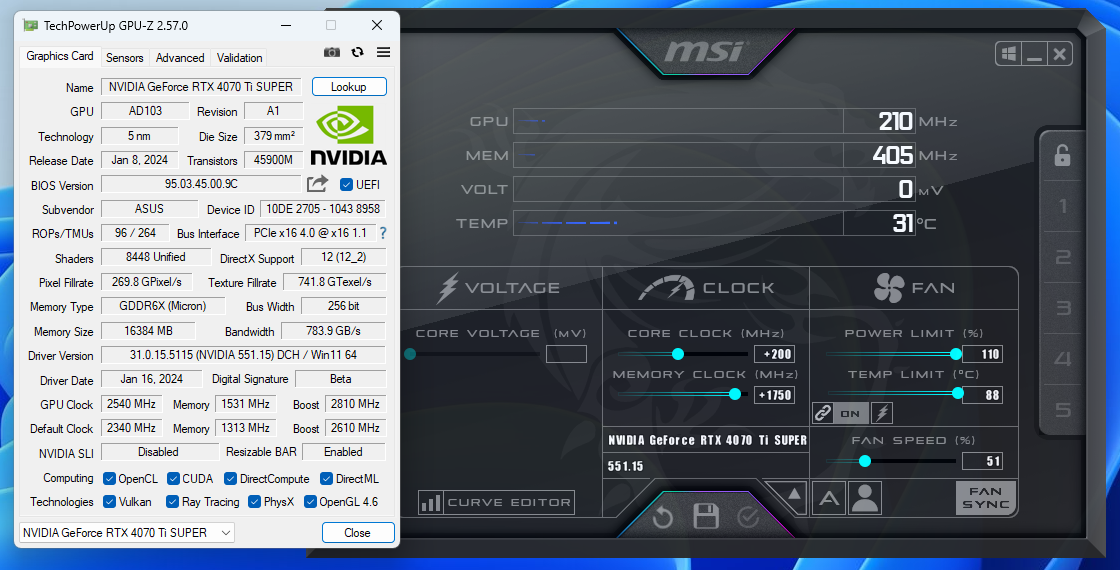Select profile slot 5 in Afterburner
Screen dimensions: 1120x570
(x=1063, y=410)
